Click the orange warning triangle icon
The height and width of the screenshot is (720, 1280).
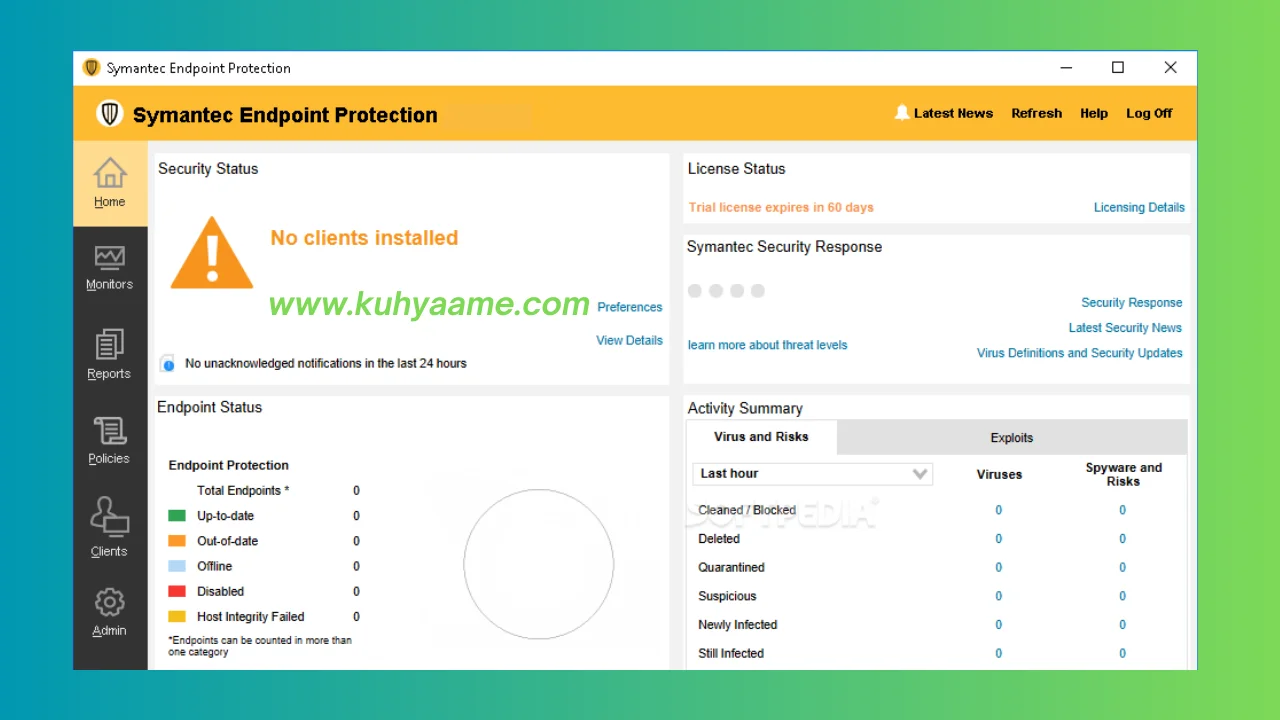[211, 253]
